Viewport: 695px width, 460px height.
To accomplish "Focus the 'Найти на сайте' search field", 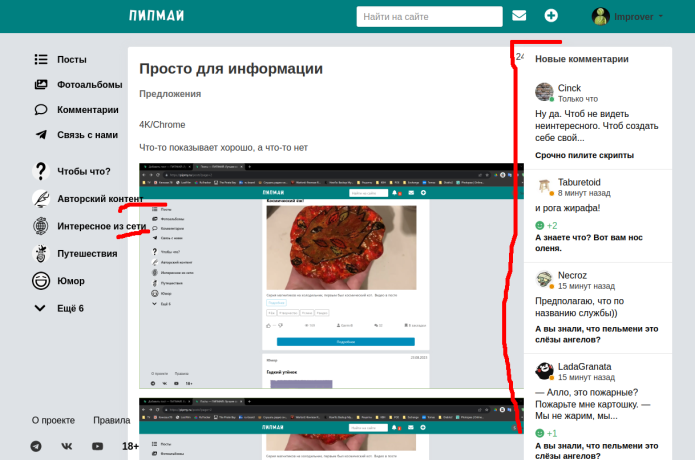I will click(429, 16).
